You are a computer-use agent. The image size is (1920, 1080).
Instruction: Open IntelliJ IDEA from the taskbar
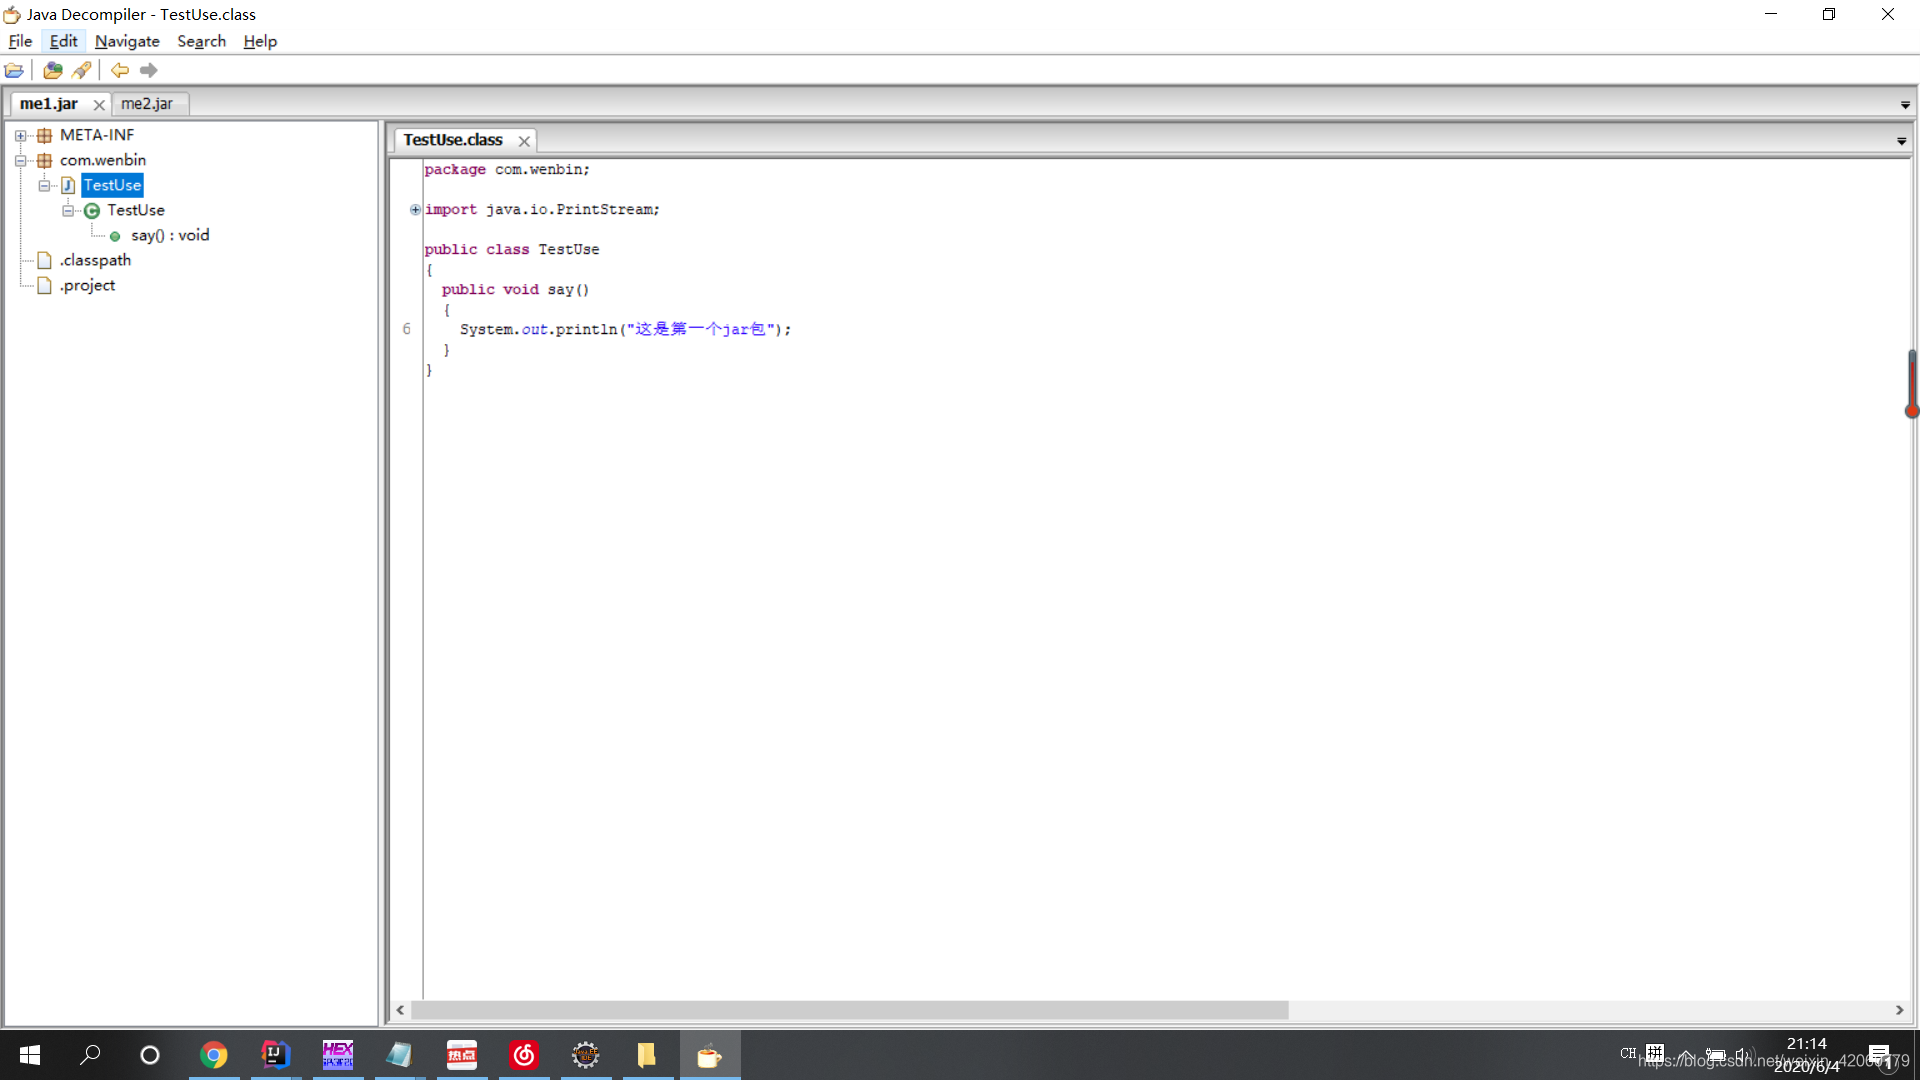(x=275, y=1055)
